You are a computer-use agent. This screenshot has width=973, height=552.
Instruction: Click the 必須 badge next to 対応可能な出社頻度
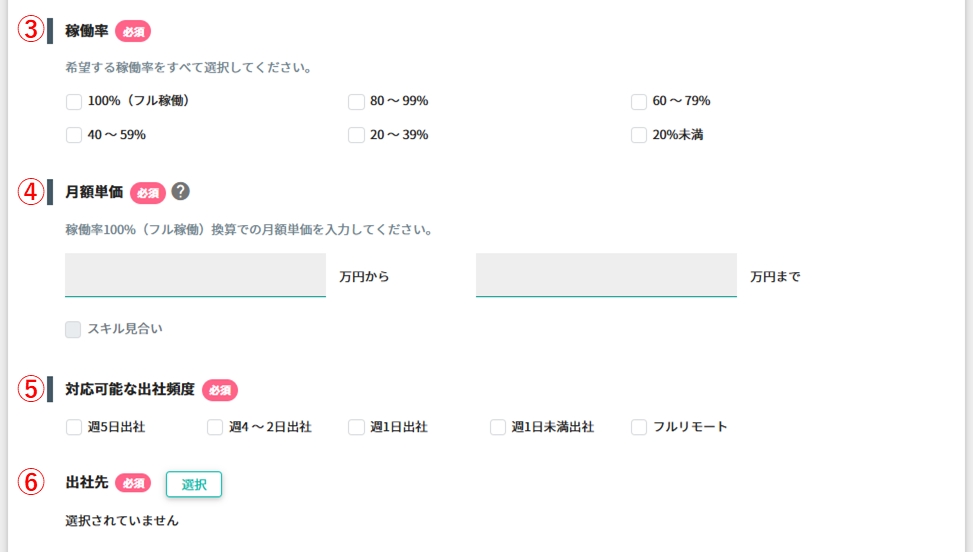[220, 390]
